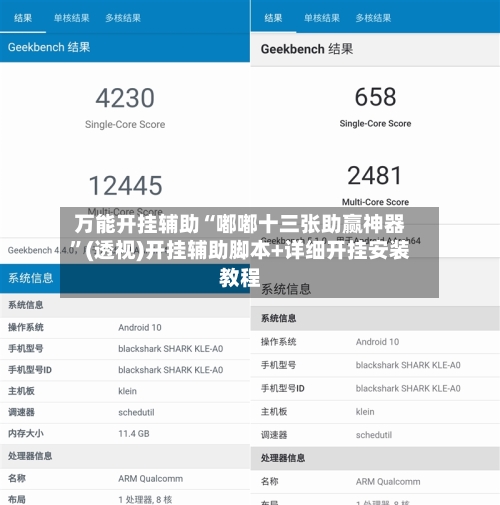The image size is (500, 505).
Task: Click right panel 'Android 10' value
Action: [x=377, y=342]
